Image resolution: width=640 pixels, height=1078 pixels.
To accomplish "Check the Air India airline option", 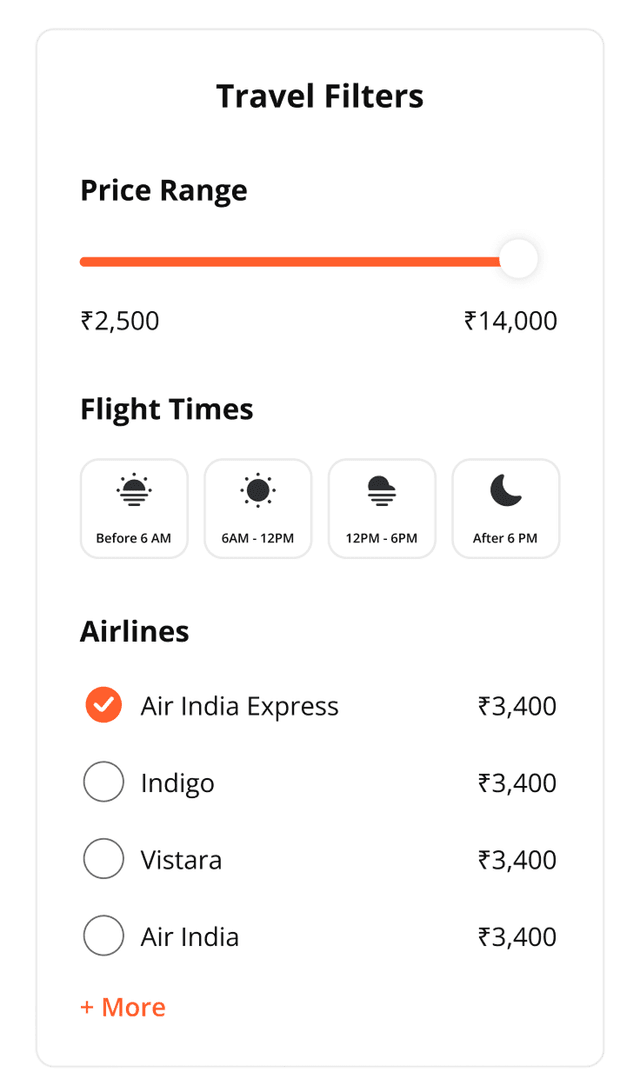I will 104,936.
